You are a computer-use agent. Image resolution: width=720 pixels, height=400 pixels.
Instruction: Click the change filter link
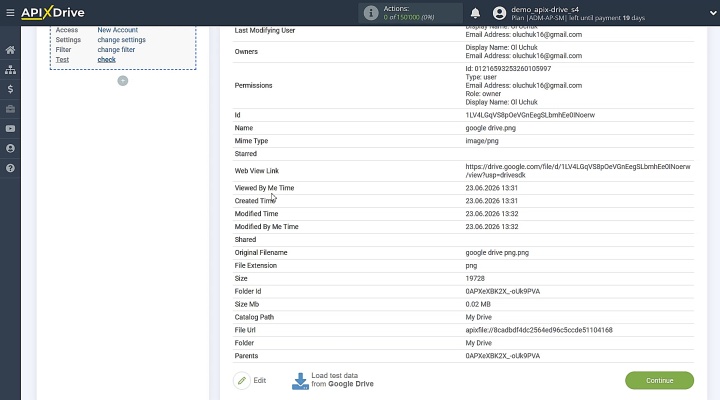coord(116,50)
